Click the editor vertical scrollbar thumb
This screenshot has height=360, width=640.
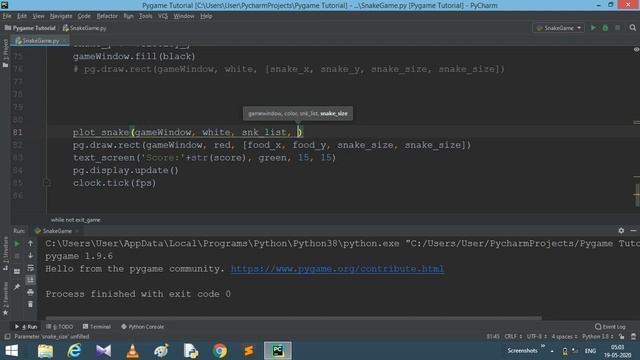coord(637,195)
